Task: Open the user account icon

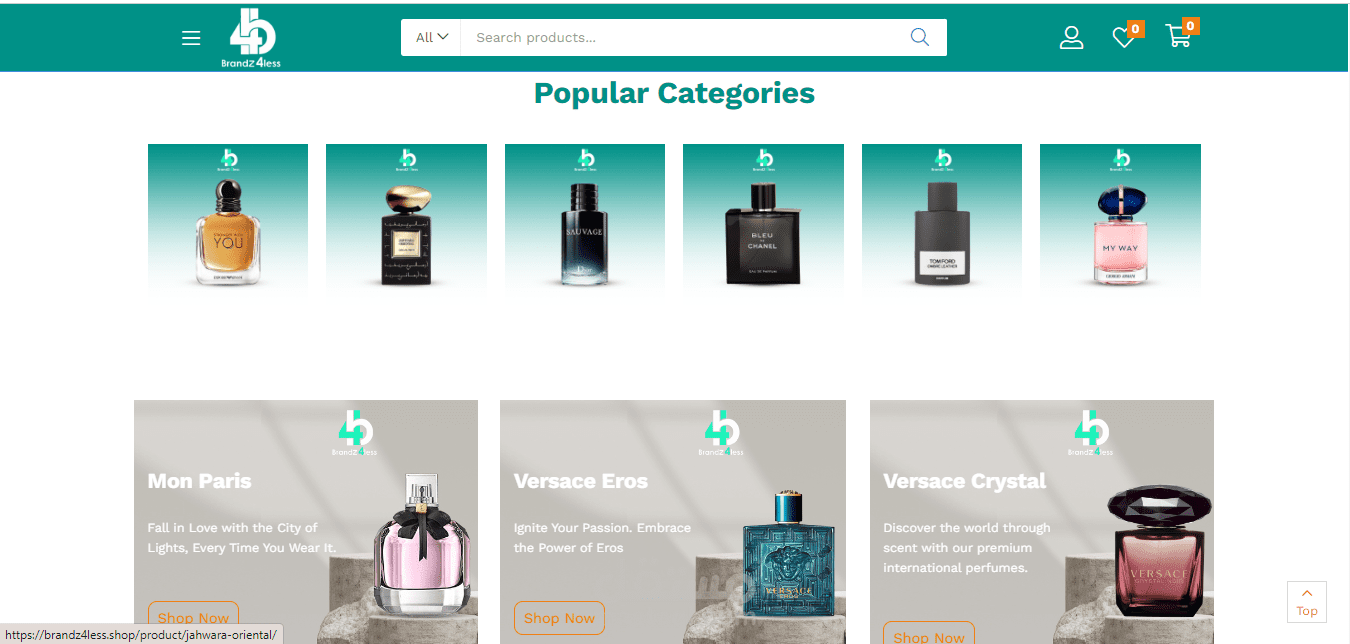Action: 1071,38
